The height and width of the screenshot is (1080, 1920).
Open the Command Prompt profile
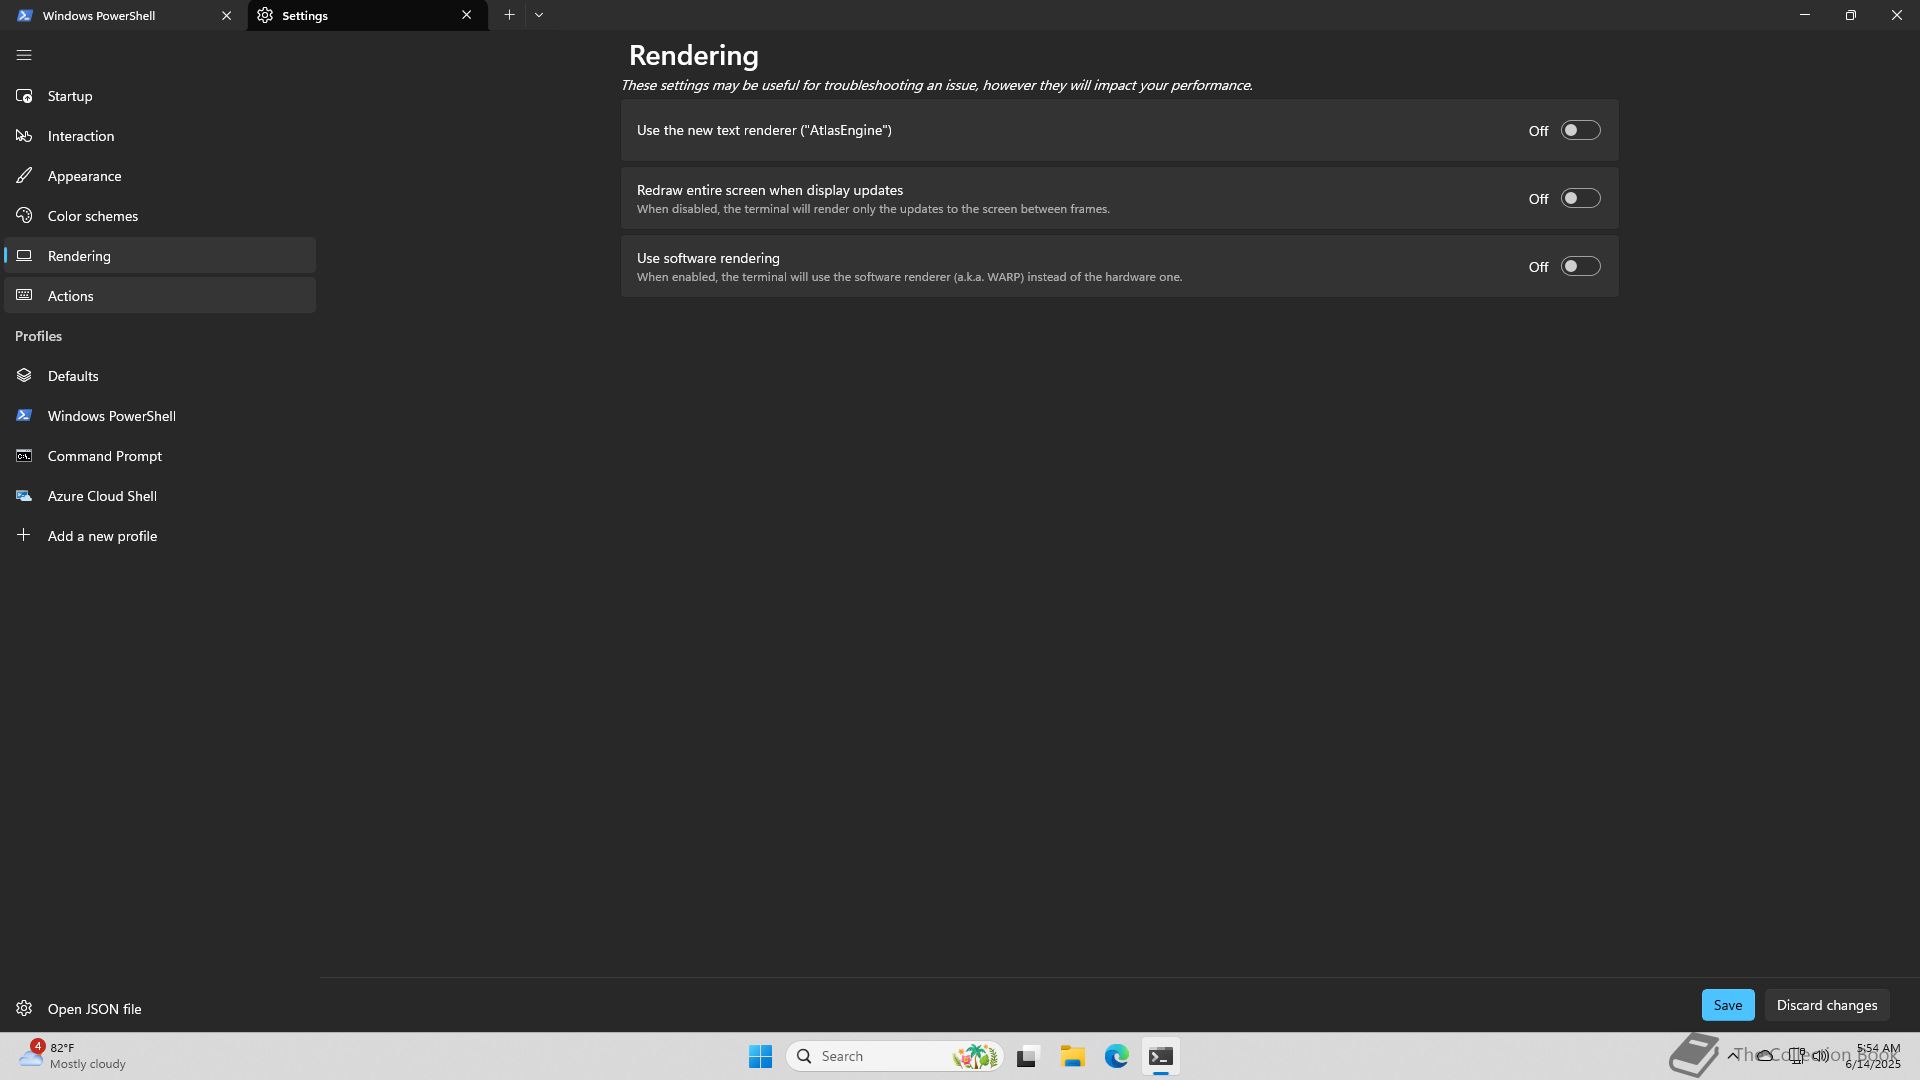point(104,456)
